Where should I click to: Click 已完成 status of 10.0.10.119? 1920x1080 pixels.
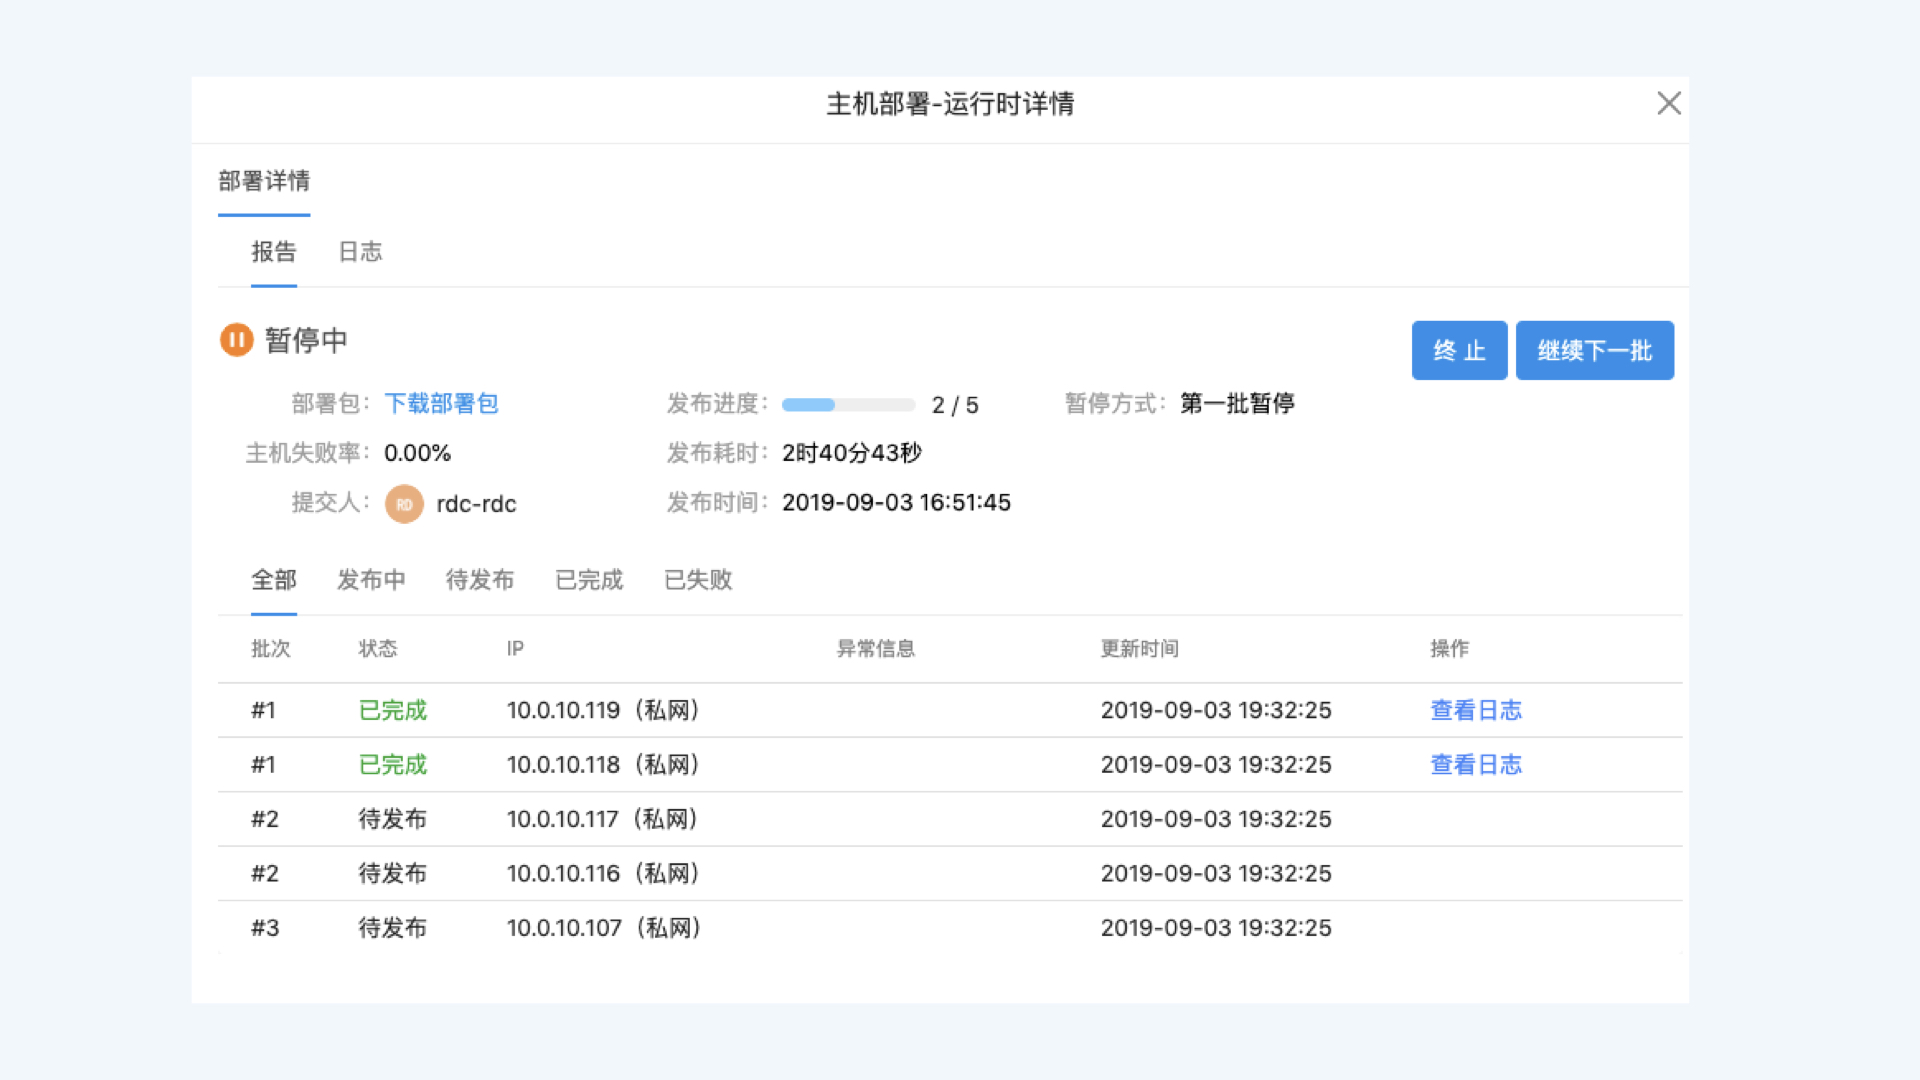(393, 710)
